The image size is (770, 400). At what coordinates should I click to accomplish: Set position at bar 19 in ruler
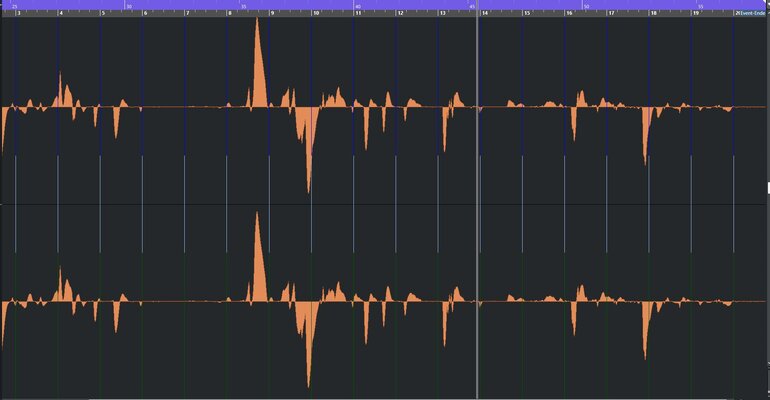click(696, 13)
